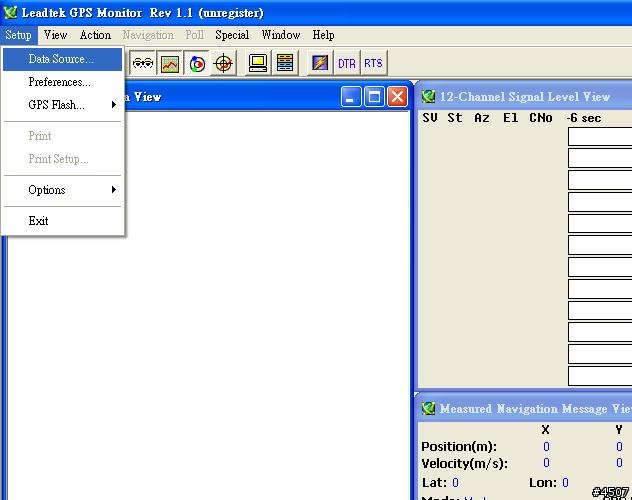Click the 12-Channel Signal Level View window icon
Screen dimensions: 632x500
pyautogui.click(x=428, y=96)
